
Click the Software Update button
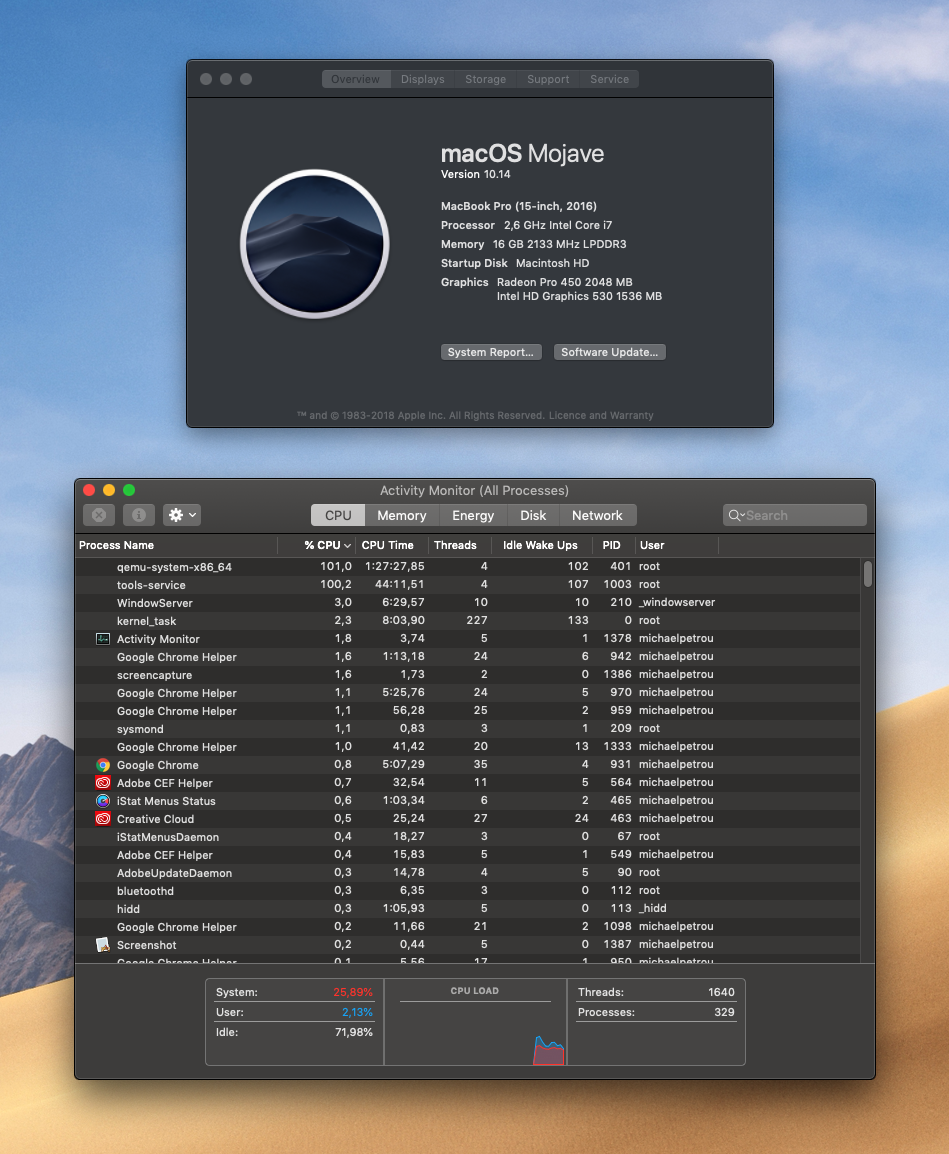click(610, 353)
